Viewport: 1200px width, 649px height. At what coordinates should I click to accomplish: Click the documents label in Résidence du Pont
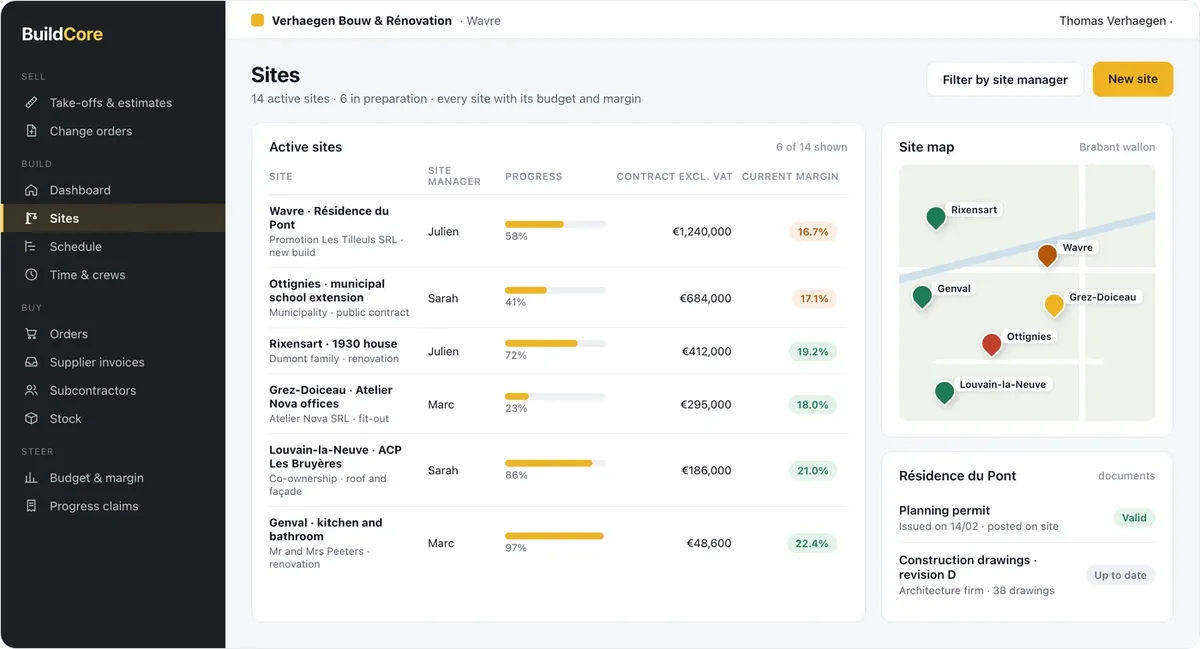click(x=1126, y=476)
